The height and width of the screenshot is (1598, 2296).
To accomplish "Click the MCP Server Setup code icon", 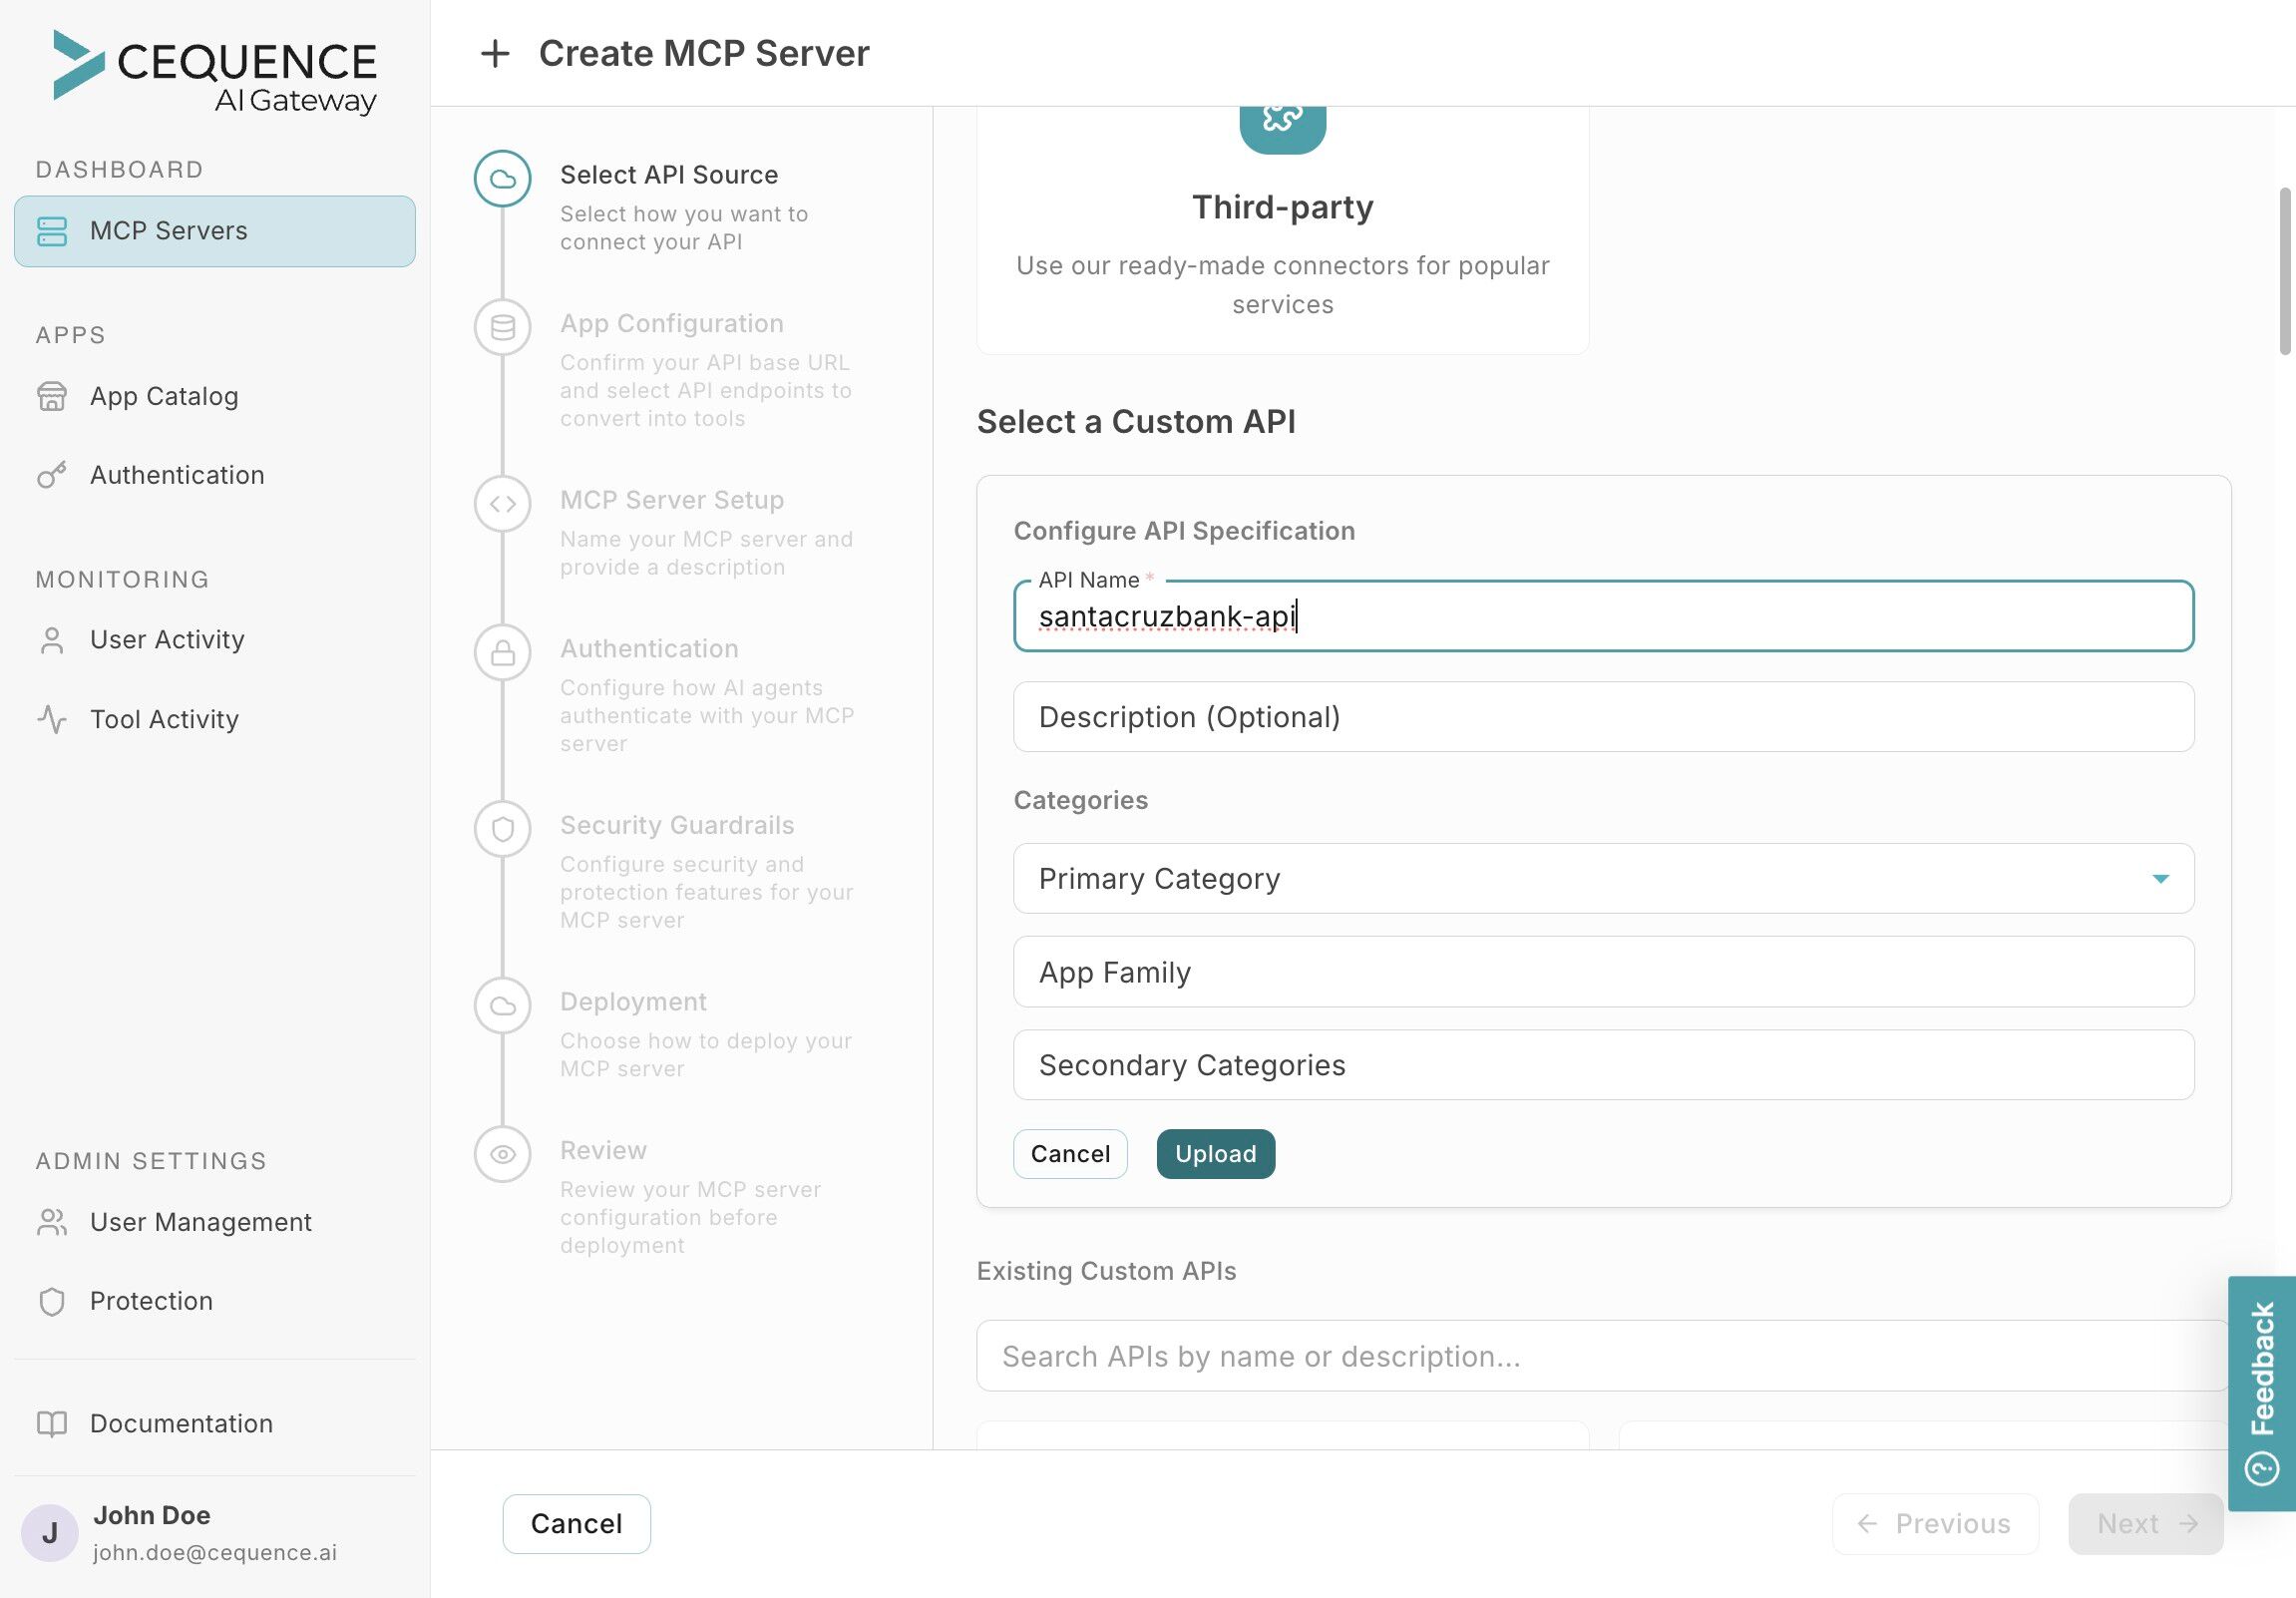I will [502, 503].
